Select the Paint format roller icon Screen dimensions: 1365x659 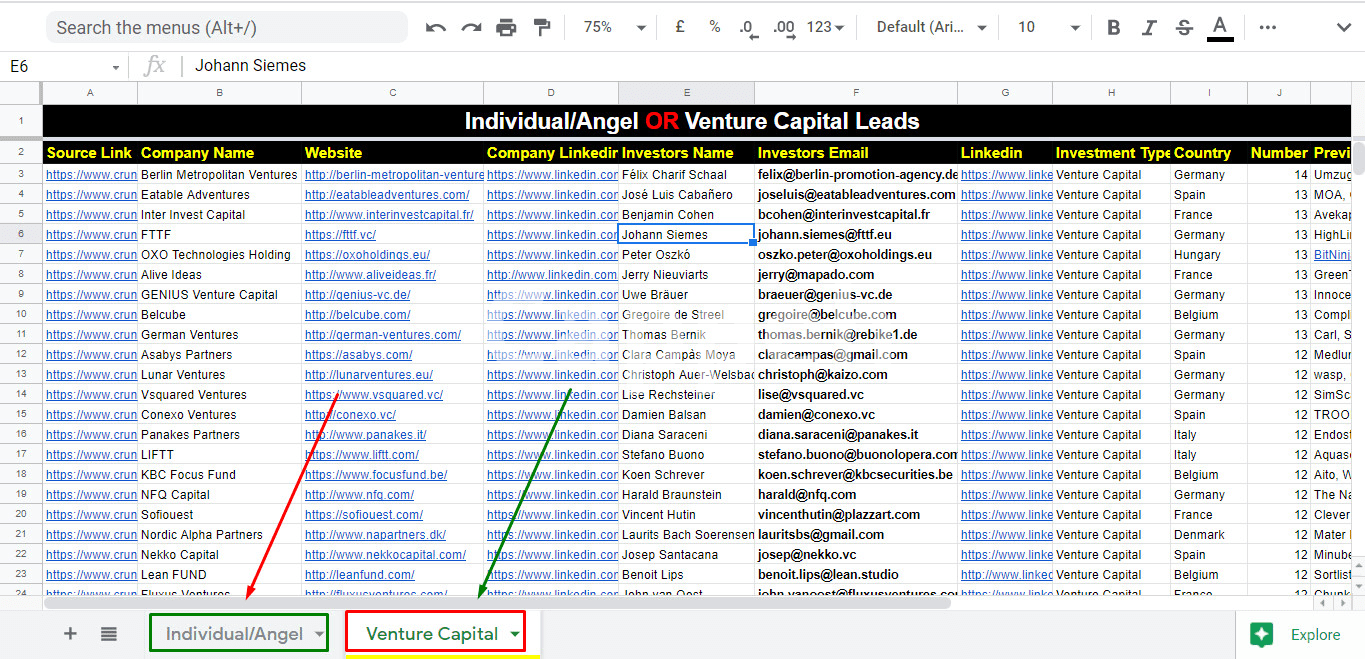(542, 28)
